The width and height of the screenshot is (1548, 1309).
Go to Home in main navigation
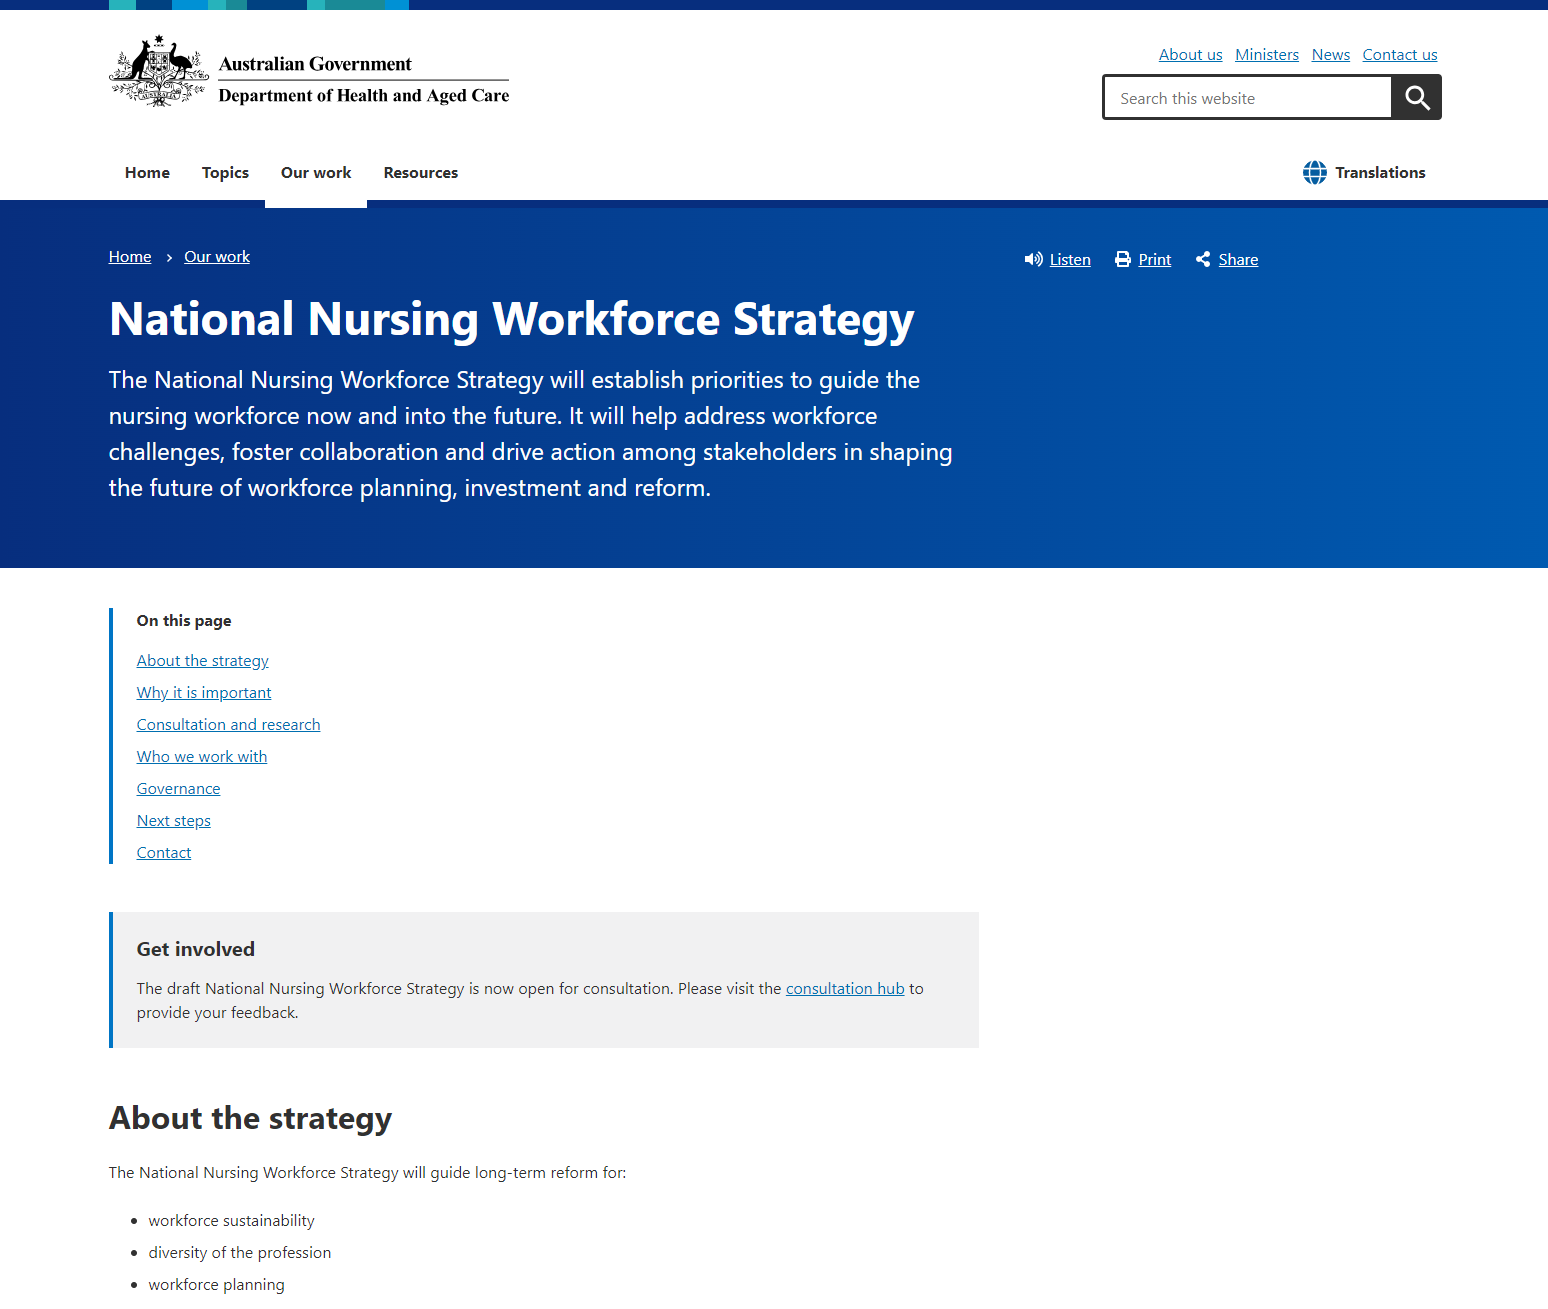(x=147, y=172)
